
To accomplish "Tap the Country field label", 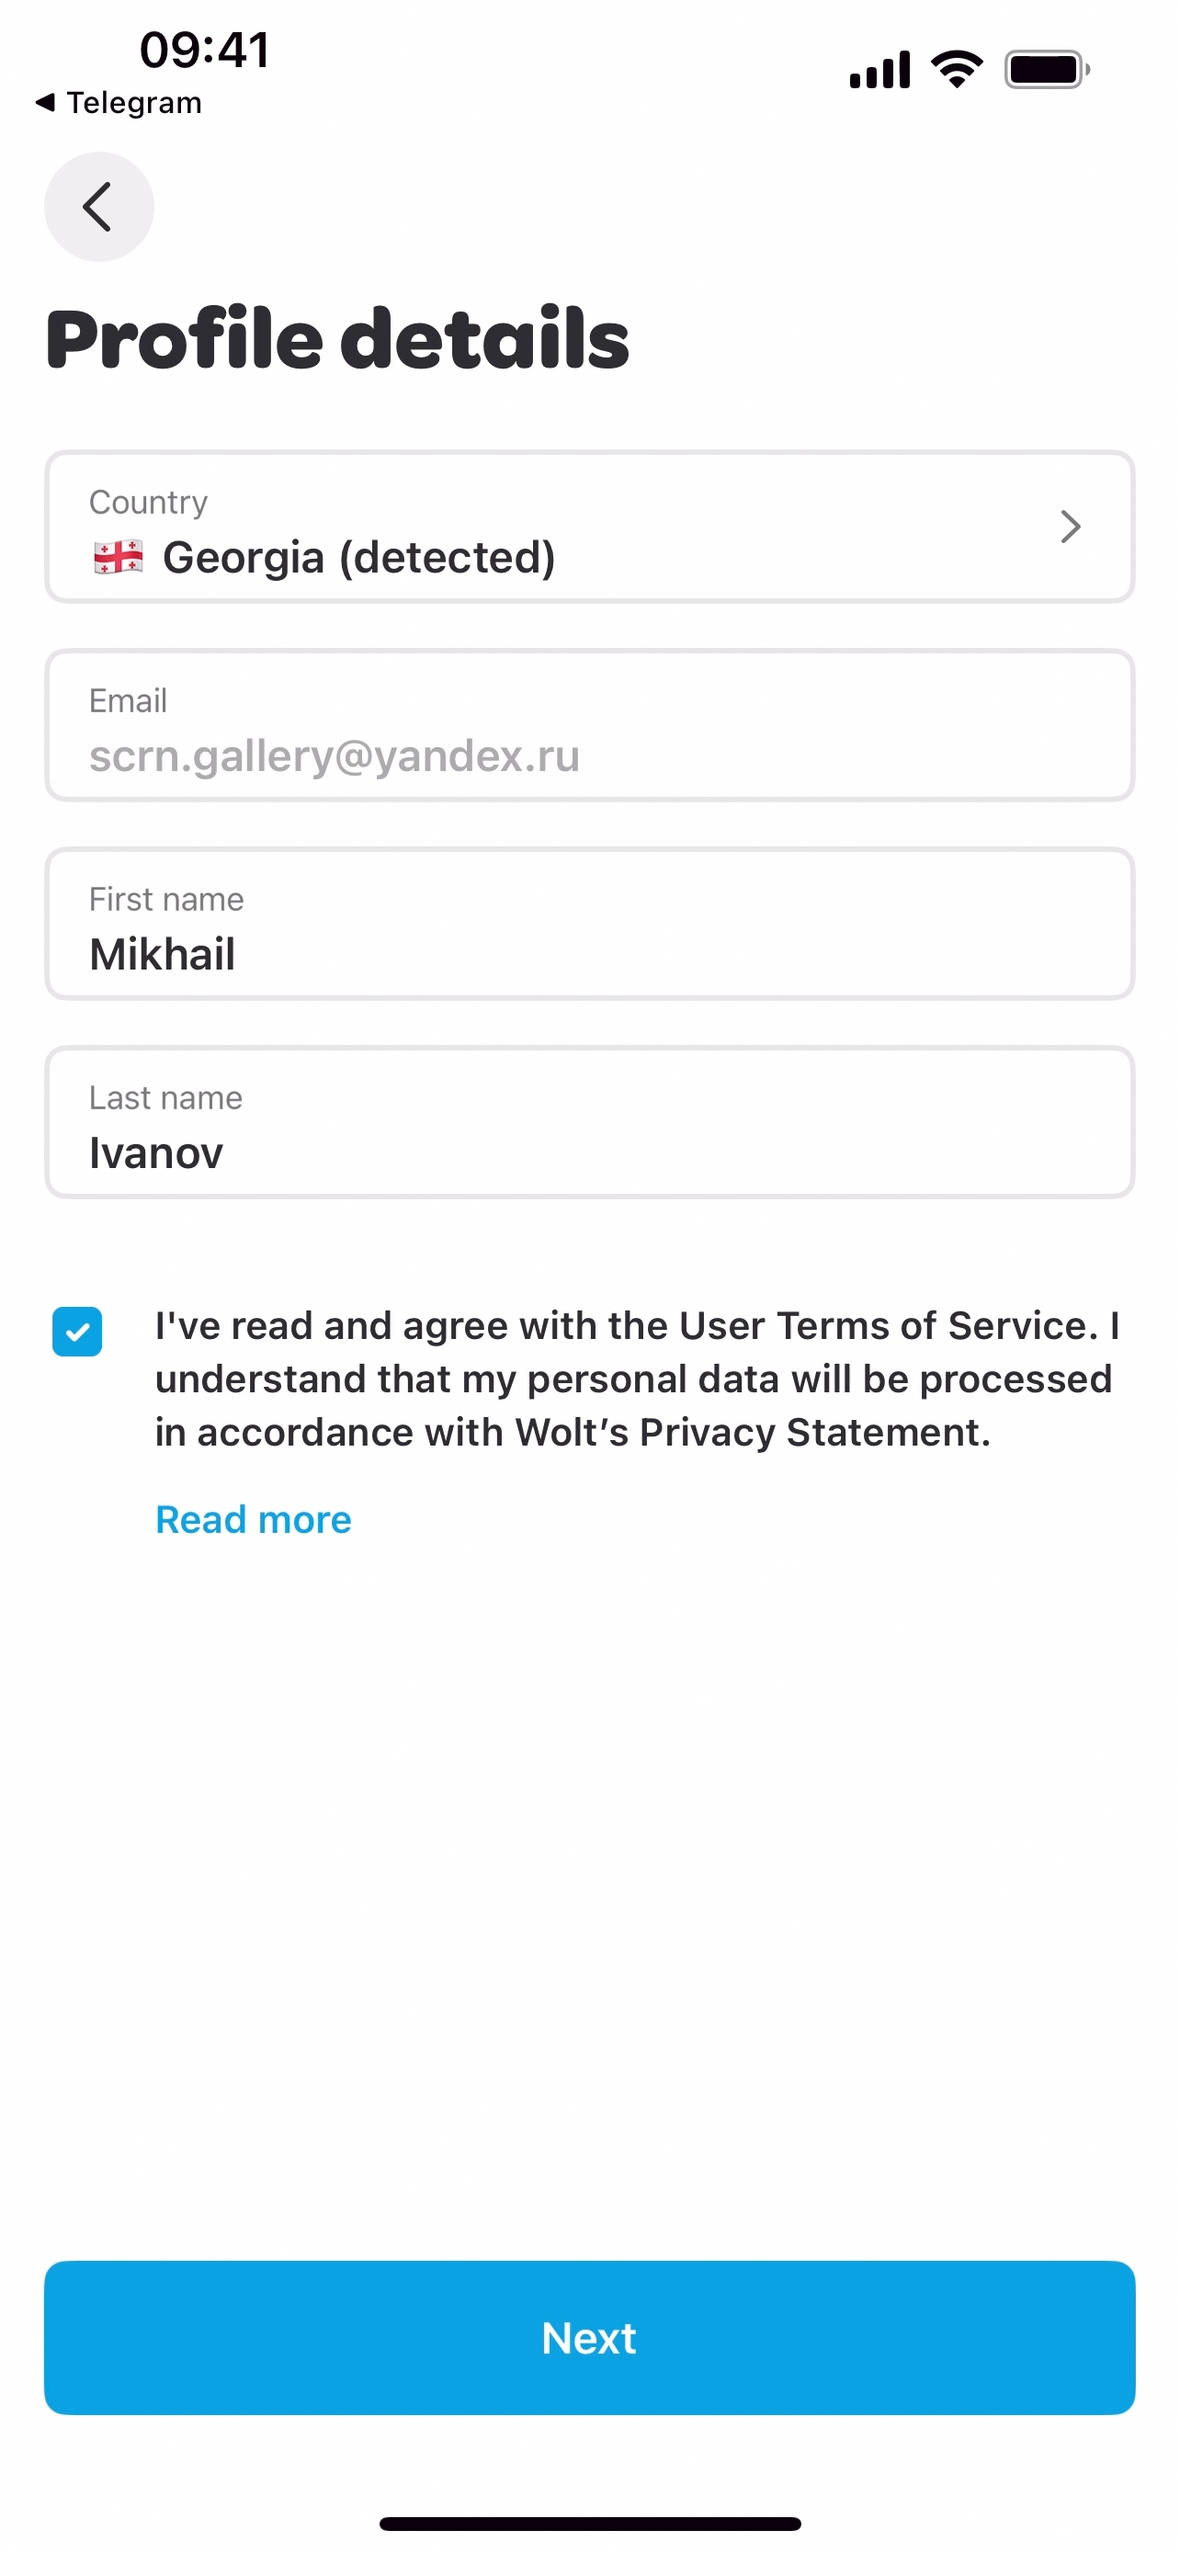I will point(148,502).
